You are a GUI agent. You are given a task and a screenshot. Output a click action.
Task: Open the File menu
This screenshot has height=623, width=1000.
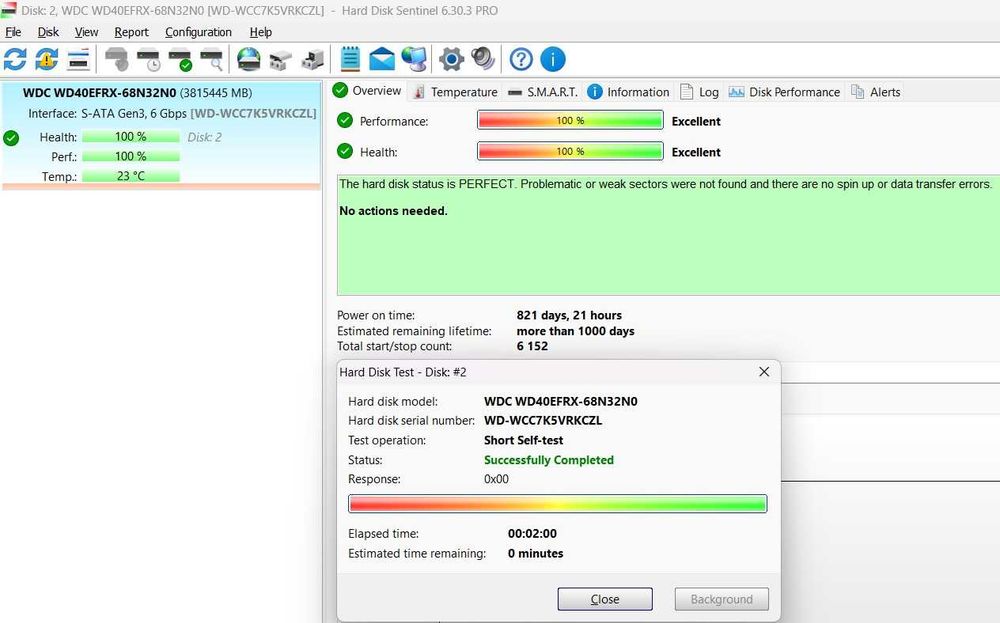tap(13, 32)
